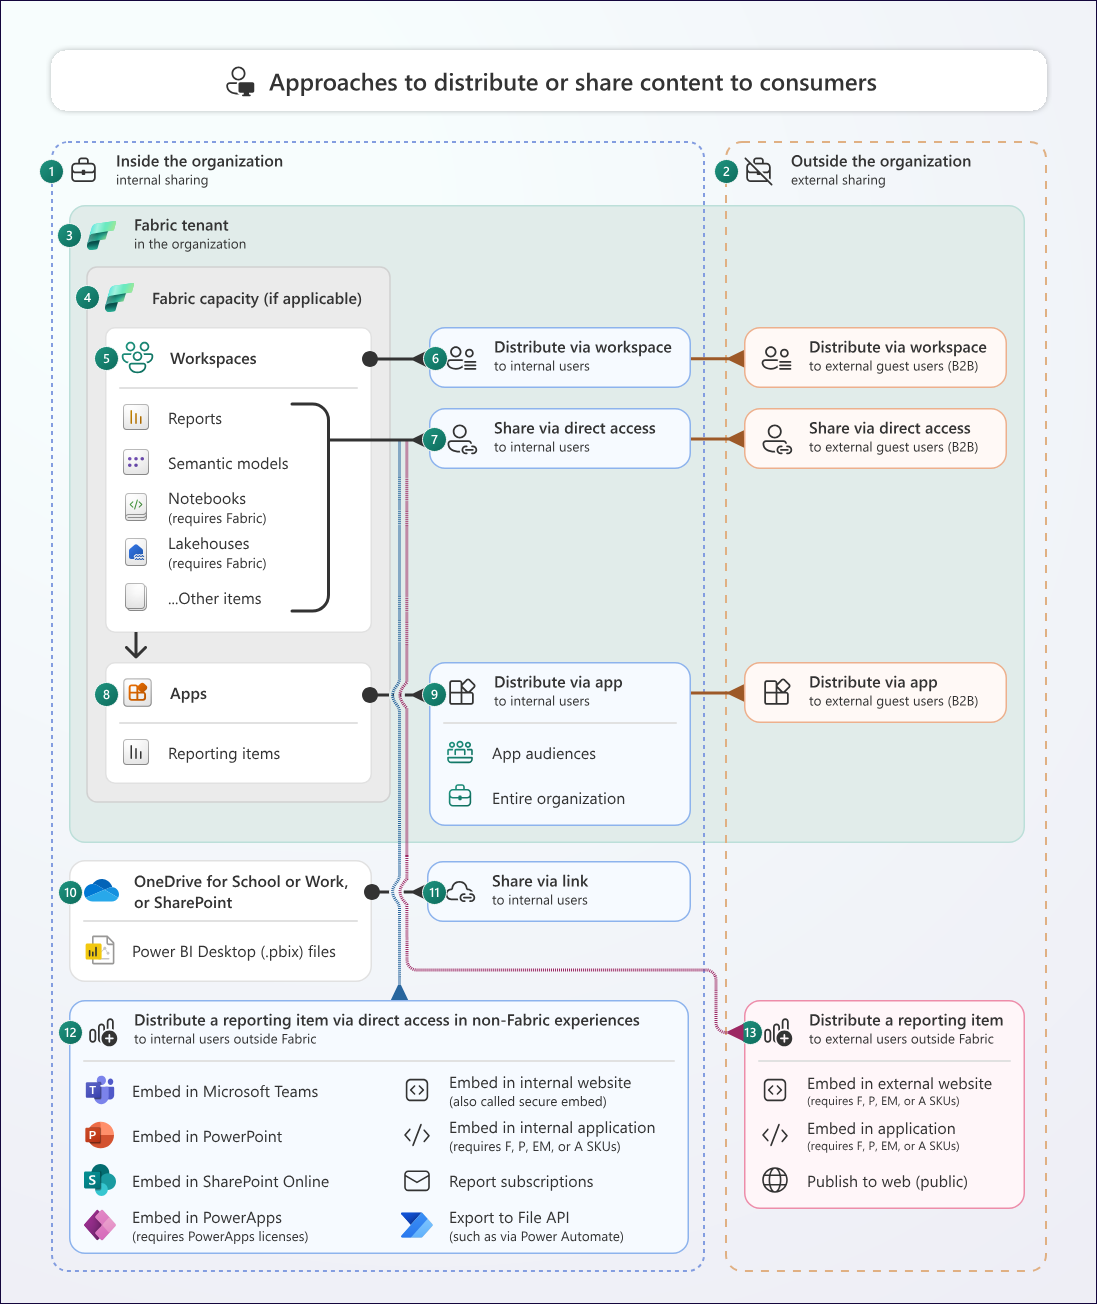Click the PowerPoint icon
The image size is (1097, 1304).
click(x=100, y=1135)
